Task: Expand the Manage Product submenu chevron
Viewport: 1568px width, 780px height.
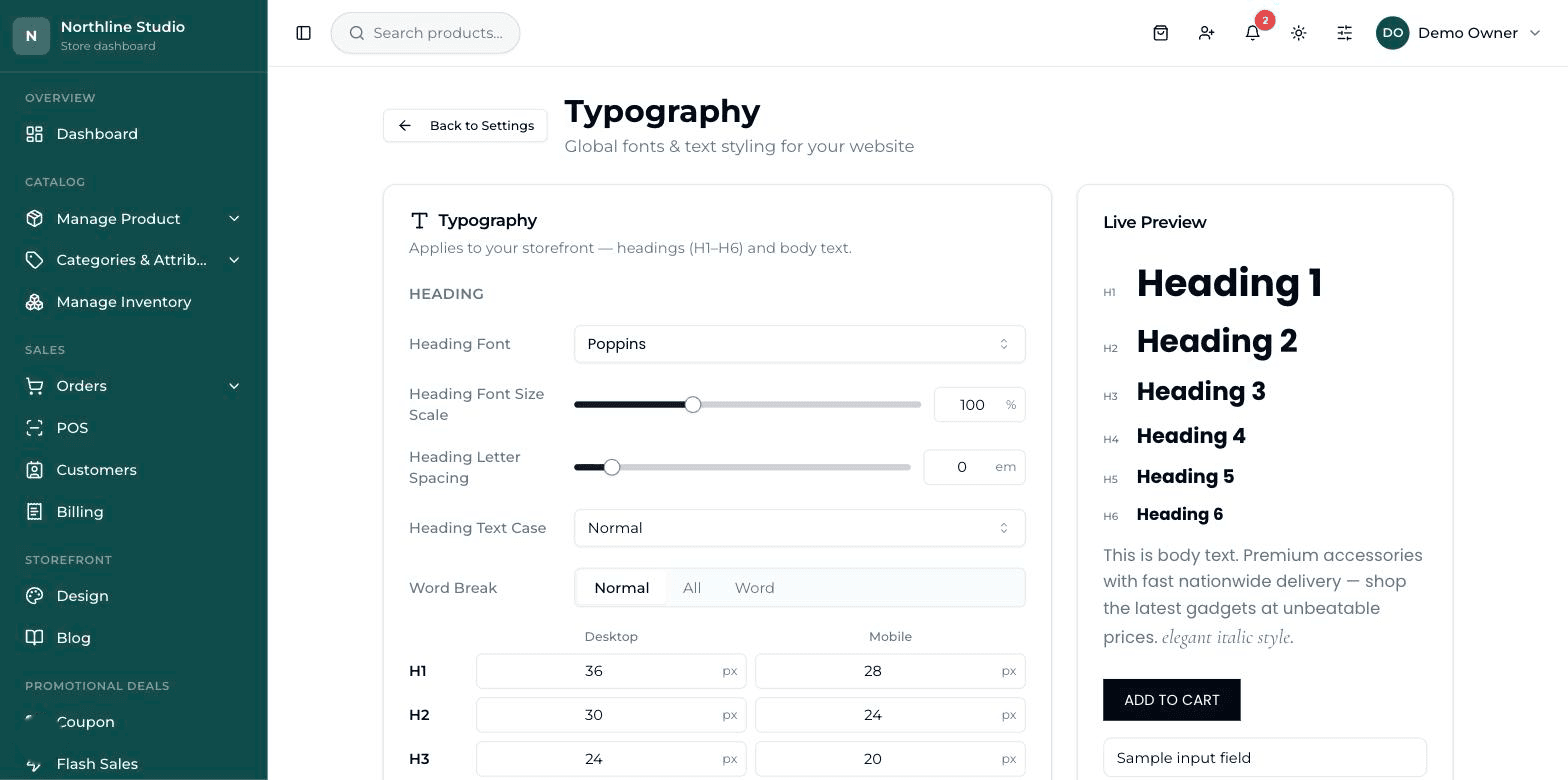Action: click(x=234, y=219)
